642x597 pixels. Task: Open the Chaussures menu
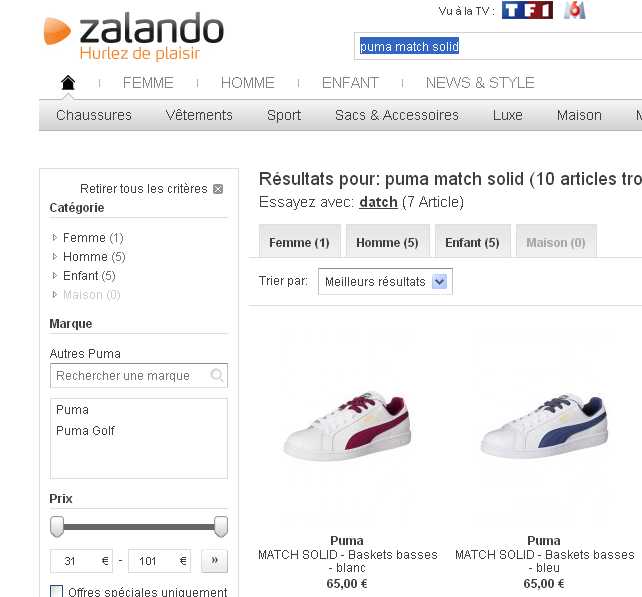94,115
